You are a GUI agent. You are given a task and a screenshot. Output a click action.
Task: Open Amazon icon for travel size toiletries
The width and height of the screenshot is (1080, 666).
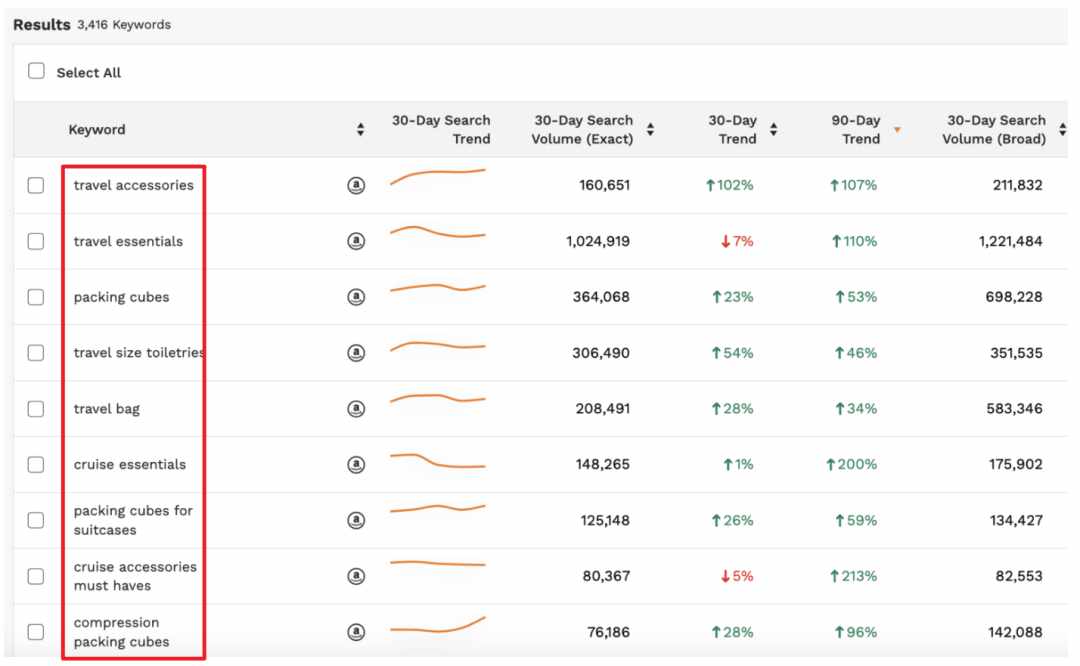[x=356, y=353]
